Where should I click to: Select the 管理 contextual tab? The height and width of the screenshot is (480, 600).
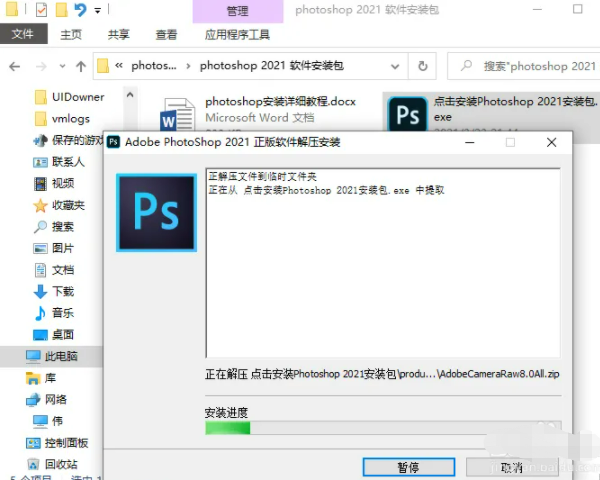[238, 11]
